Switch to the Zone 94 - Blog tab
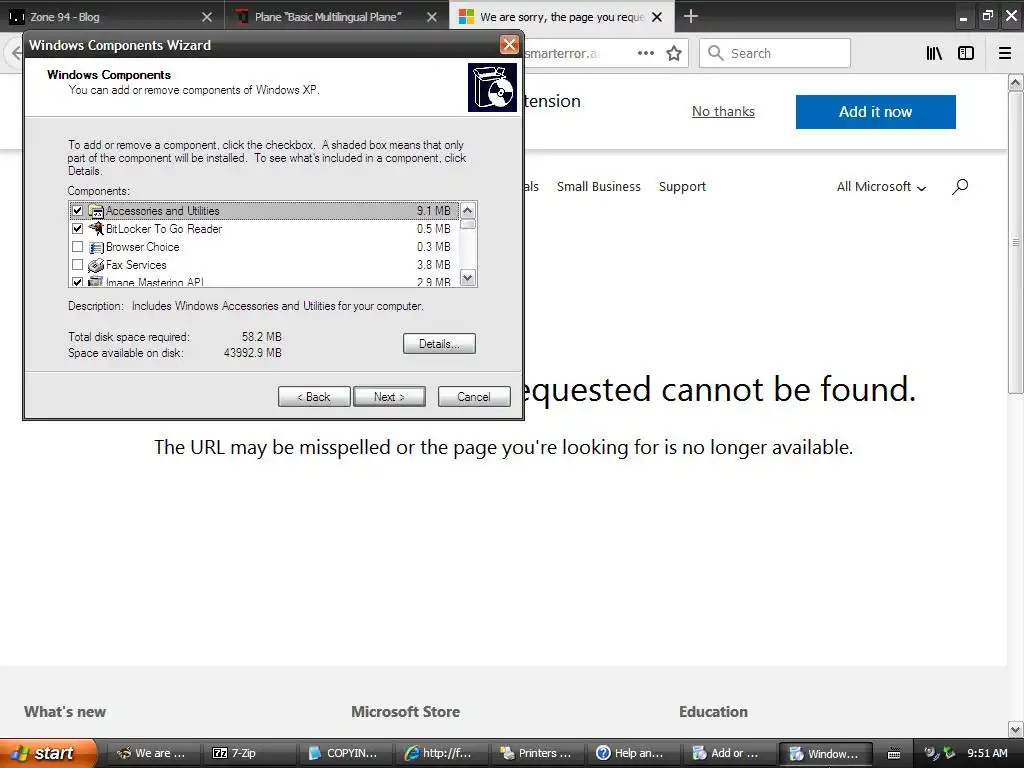The height and width of the screenshot is (768, 1024). (111, 17)
